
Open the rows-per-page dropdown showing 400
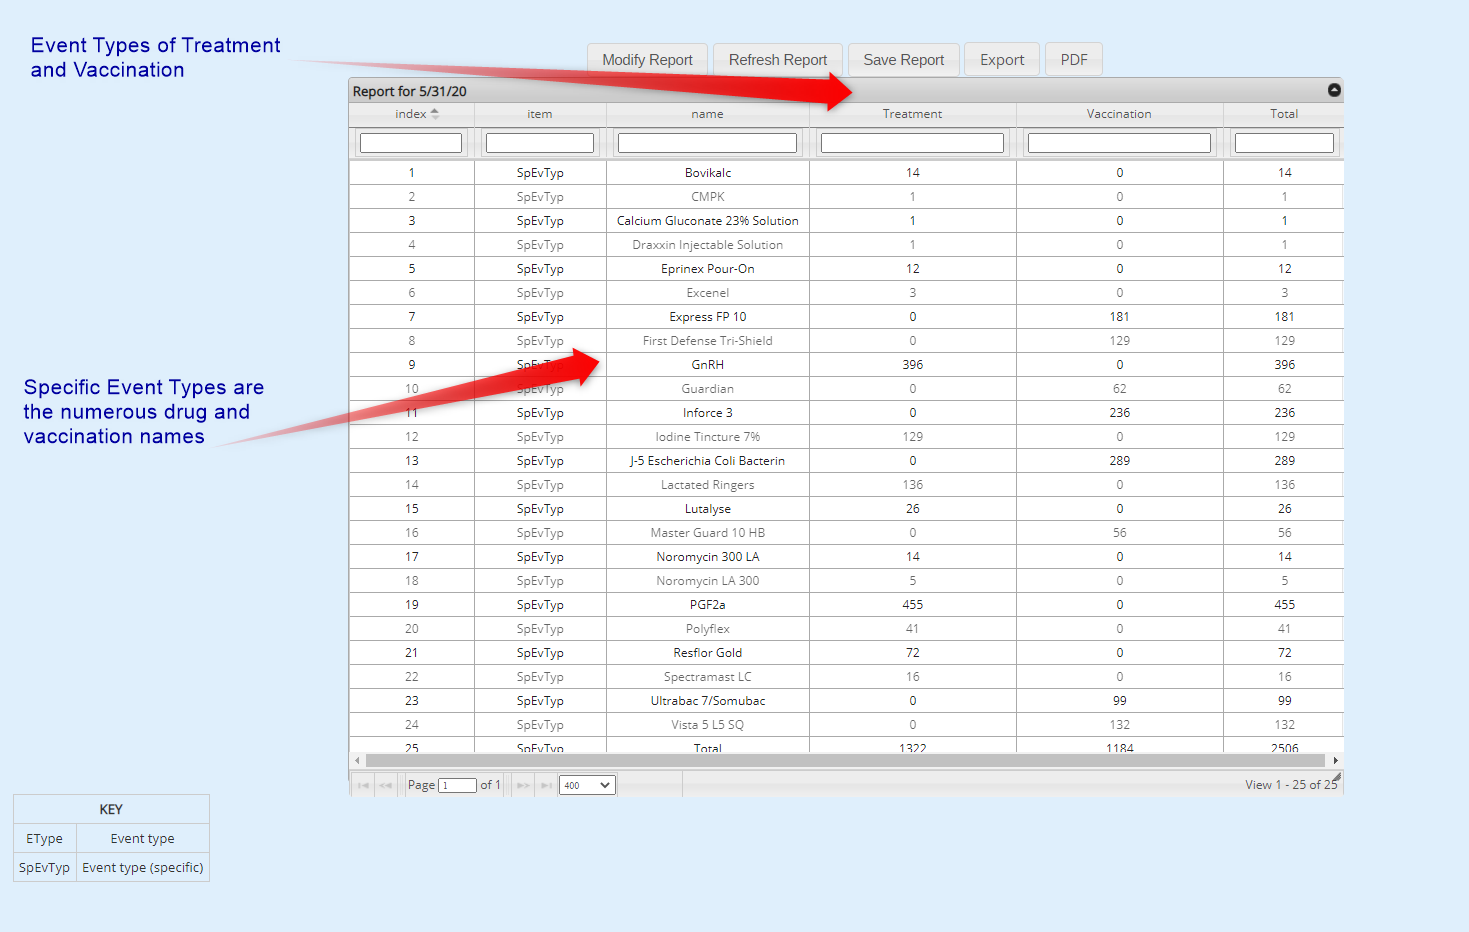(x=587, y=785)
